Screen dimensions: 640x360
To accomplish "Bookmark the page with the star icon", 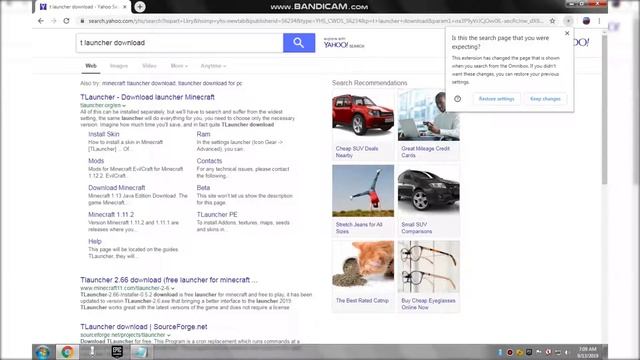I will point(552,21).
